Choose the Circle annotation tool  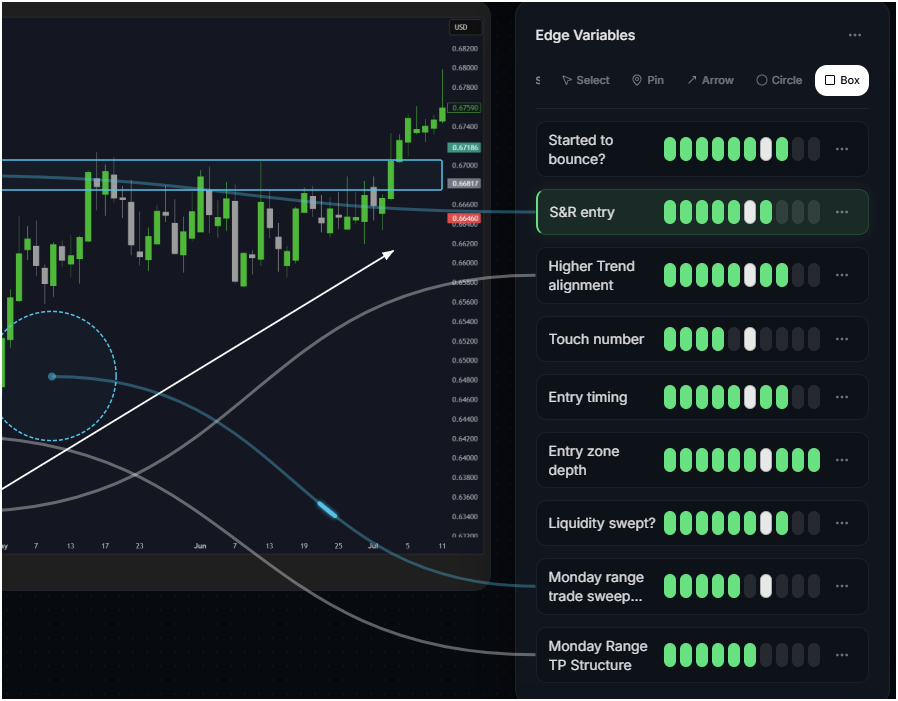(779, 80)
